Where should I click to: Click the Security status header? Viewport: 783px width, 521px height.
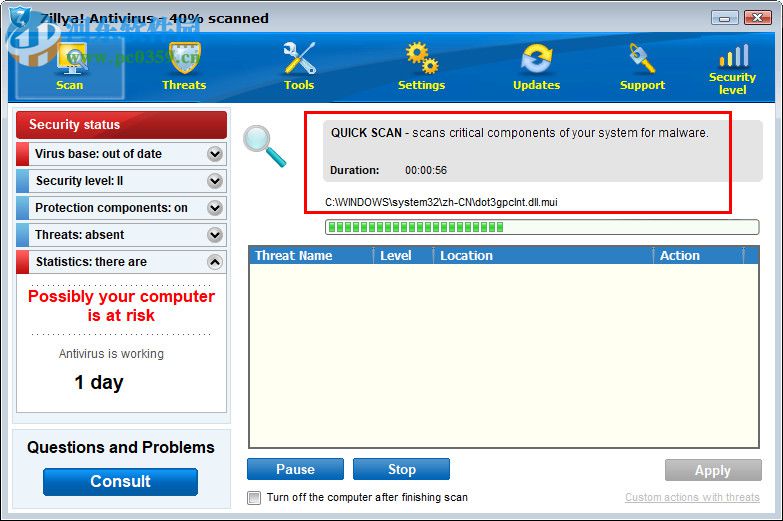click(121, 124)
